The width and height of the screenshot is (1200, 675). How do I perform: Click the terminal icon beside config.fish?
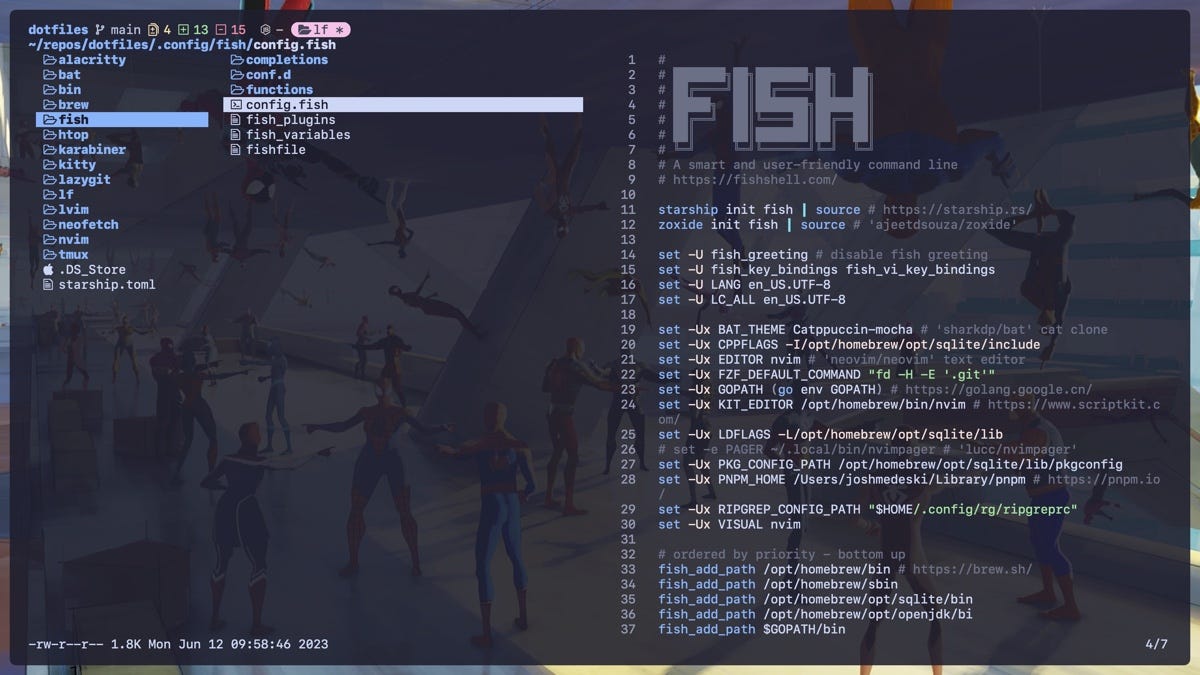tap(236, 105)
